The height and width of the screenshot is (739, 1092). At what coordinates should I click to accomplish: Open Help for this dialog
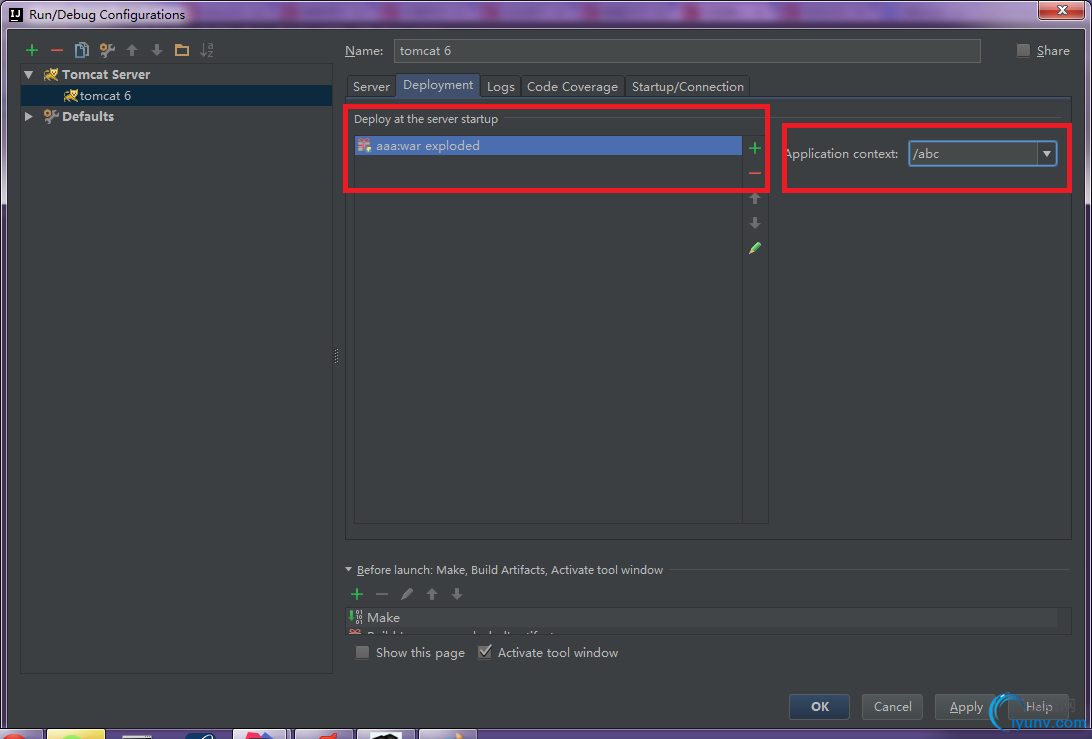pyautogui.click(x=1038, y=706)
